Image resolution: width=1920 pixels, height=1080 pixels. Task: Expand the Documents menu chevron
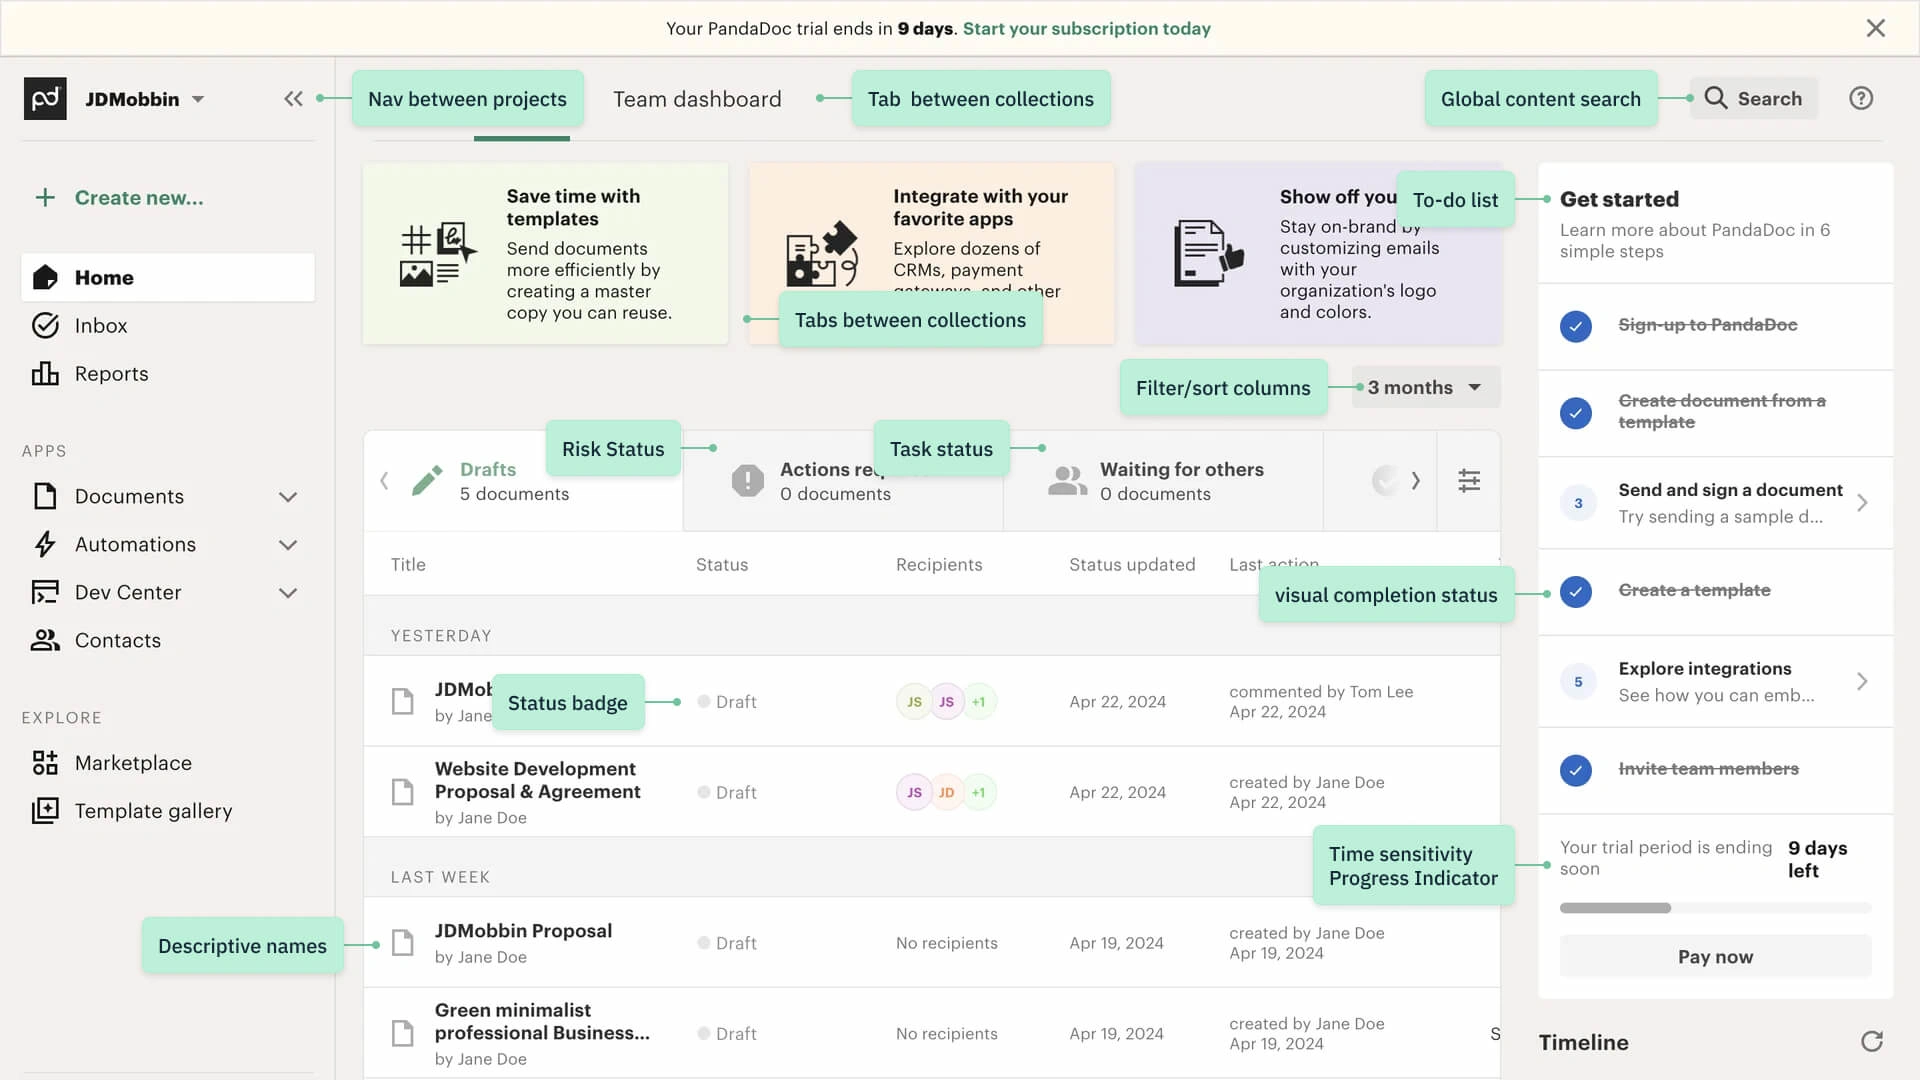pyautogui.click(x=288, y=497)
